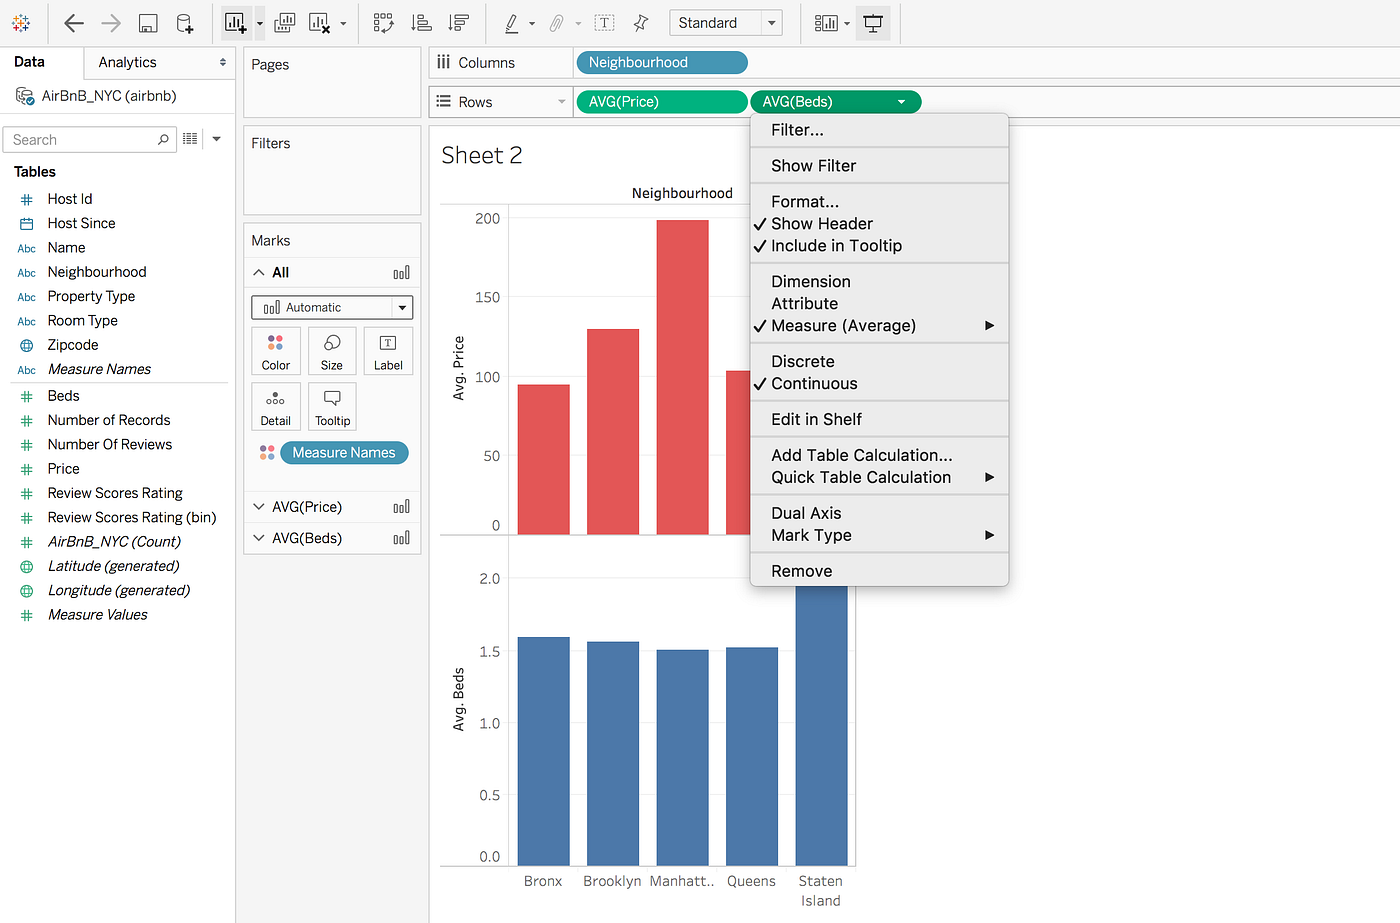Open new worksheet dropdown arrow
Screen dimensions: 1400x923
click(x=260, y=23)
